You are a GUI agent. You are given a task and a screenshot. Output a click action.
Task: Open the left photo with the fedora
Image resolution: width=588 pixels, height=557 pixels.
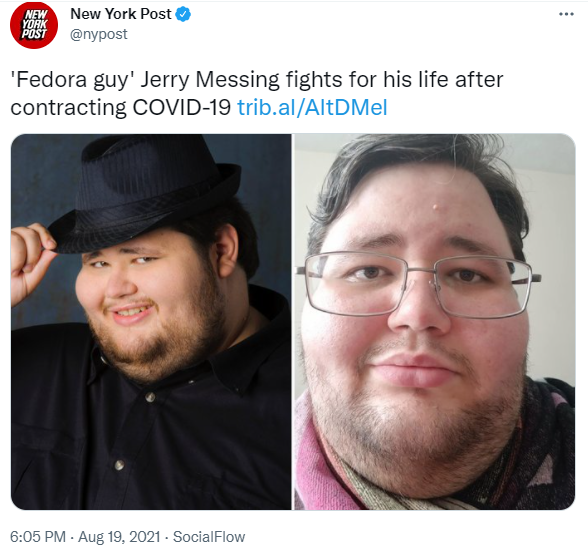151,321
